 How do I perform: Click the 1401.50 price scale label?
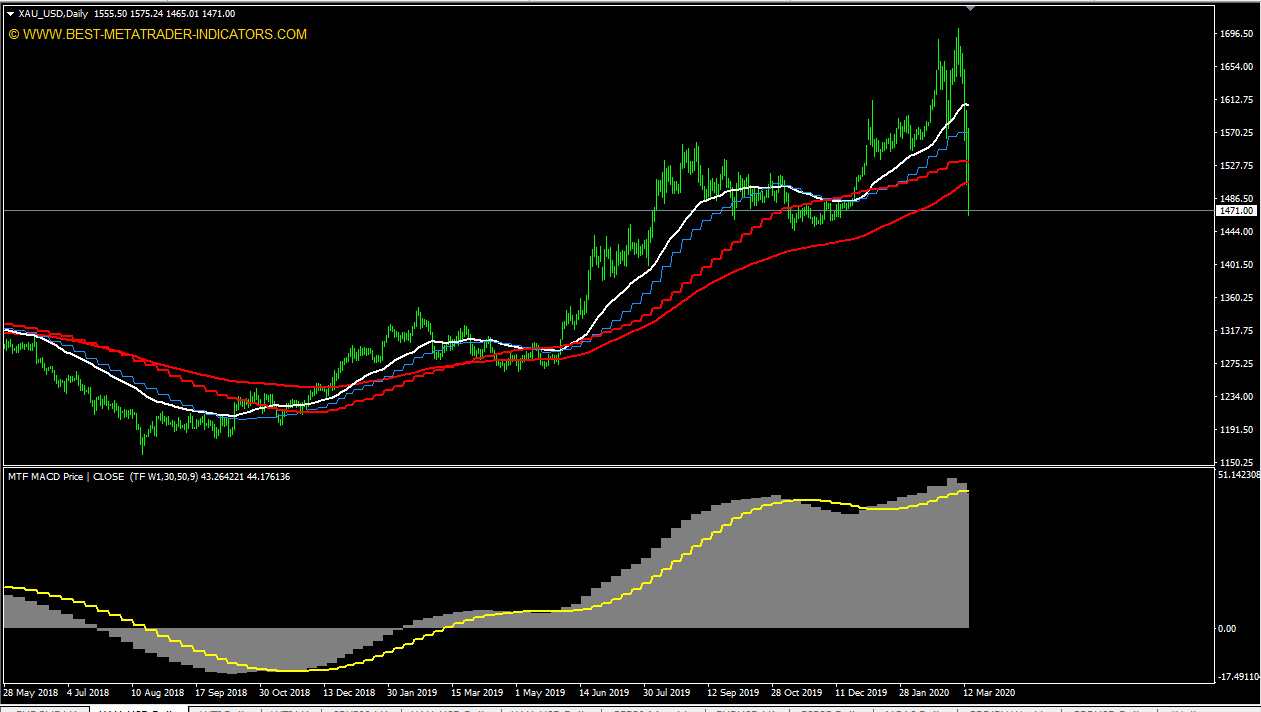(1237, 265)
